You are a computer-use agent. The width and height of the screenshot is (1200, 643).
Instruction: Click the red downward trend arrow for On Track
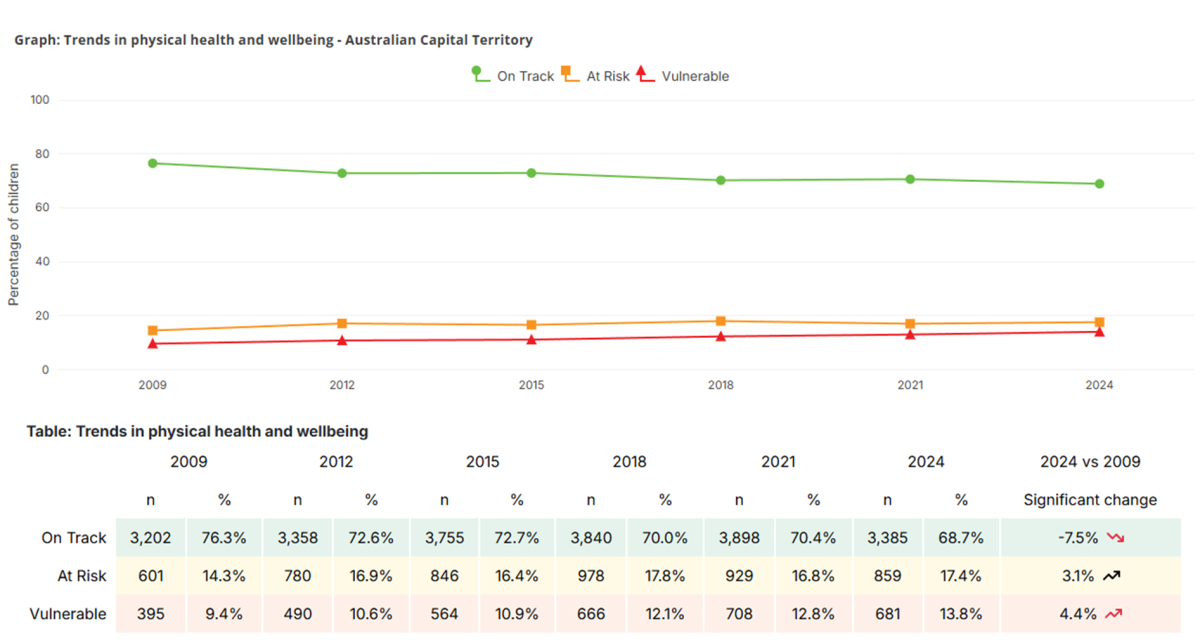point(1115,538)
